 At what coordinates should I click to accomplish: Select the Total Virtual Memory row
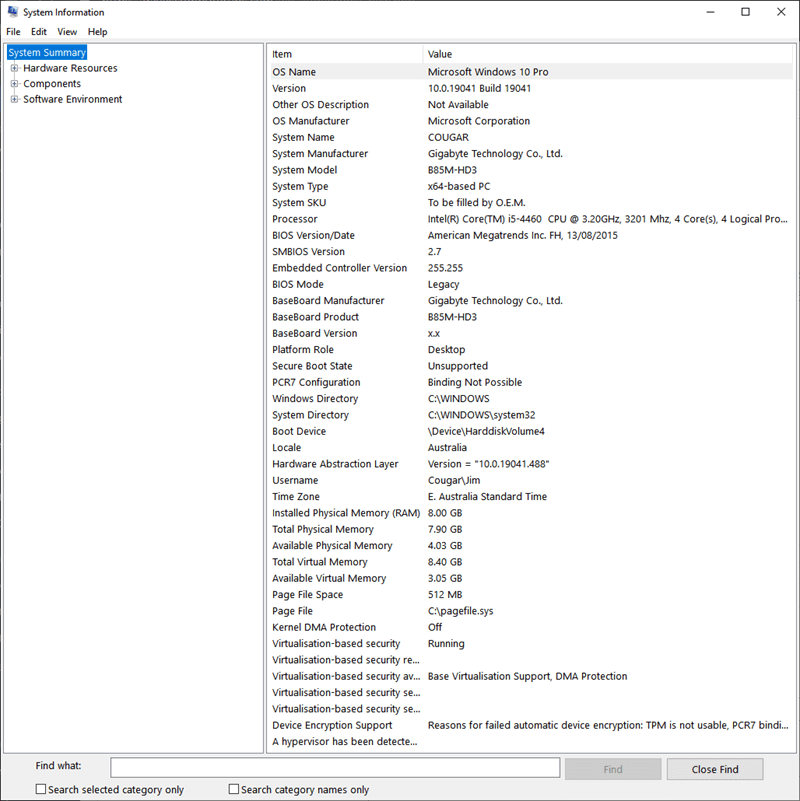pos(531,562)
